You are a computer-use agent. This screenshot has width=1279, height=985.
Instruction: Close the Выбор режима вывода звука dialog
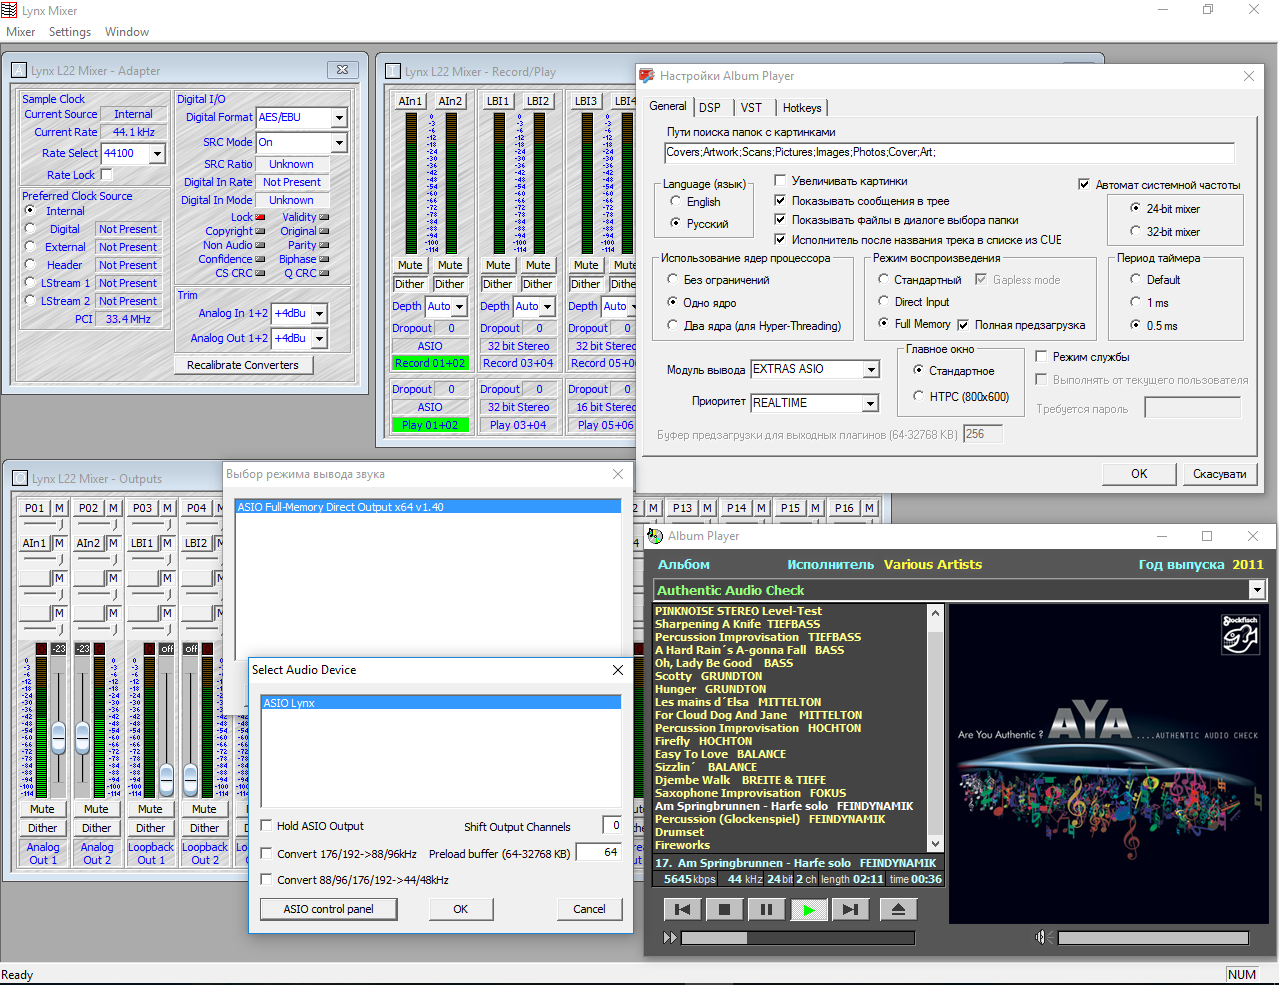tap(617, 474)
